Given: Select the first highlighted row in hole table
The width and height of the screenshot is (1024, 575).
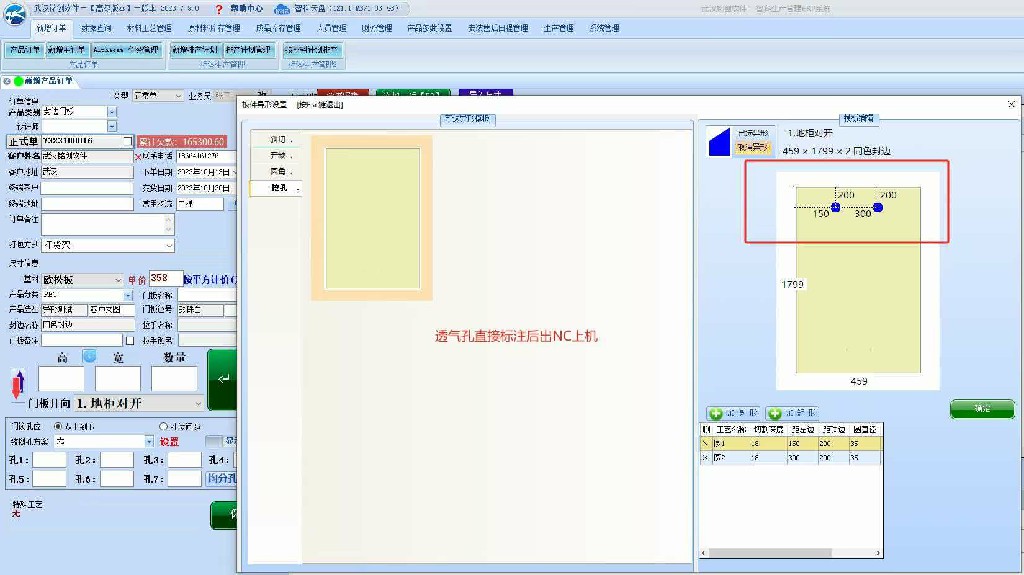Looking at the screenshot, I should 791,443.
